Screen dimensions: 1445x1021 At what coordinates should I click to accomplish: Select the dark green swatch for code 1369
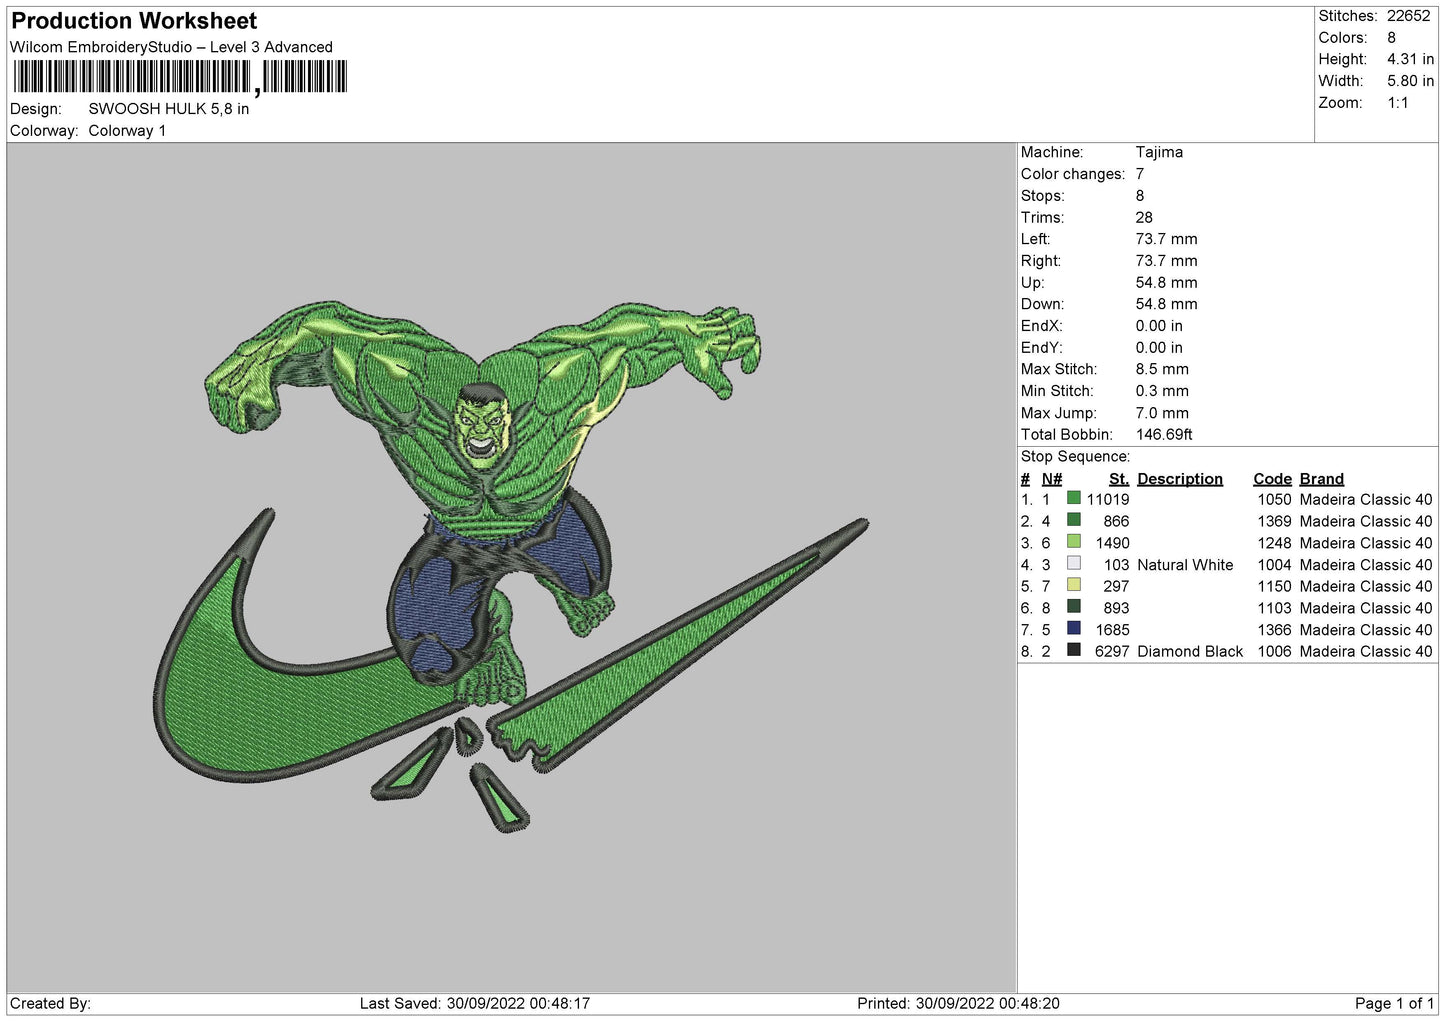tap(1073, 520)
